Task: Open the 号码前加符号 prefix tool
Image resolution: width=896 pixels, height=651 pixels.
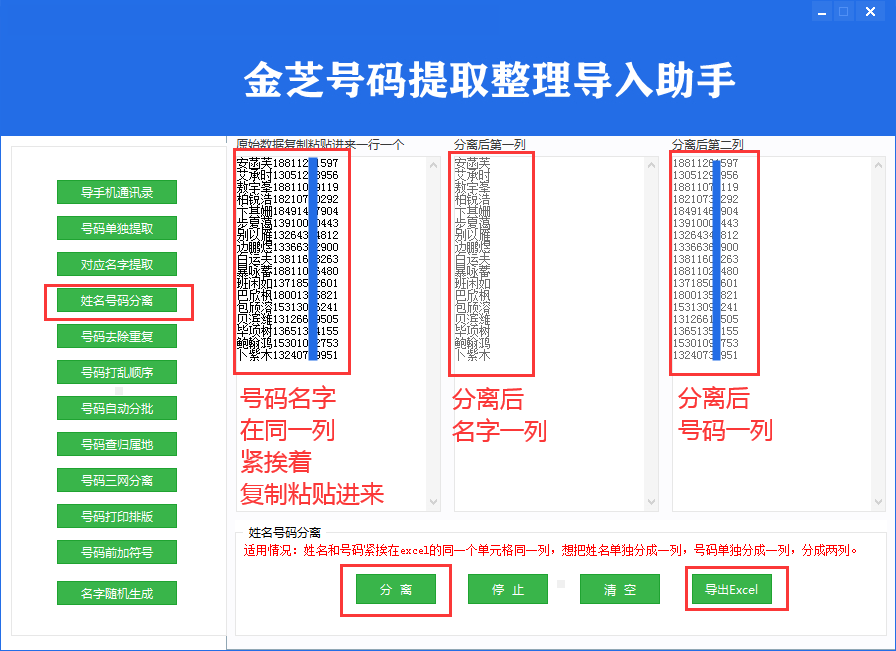Action: [x=116, y=552]
